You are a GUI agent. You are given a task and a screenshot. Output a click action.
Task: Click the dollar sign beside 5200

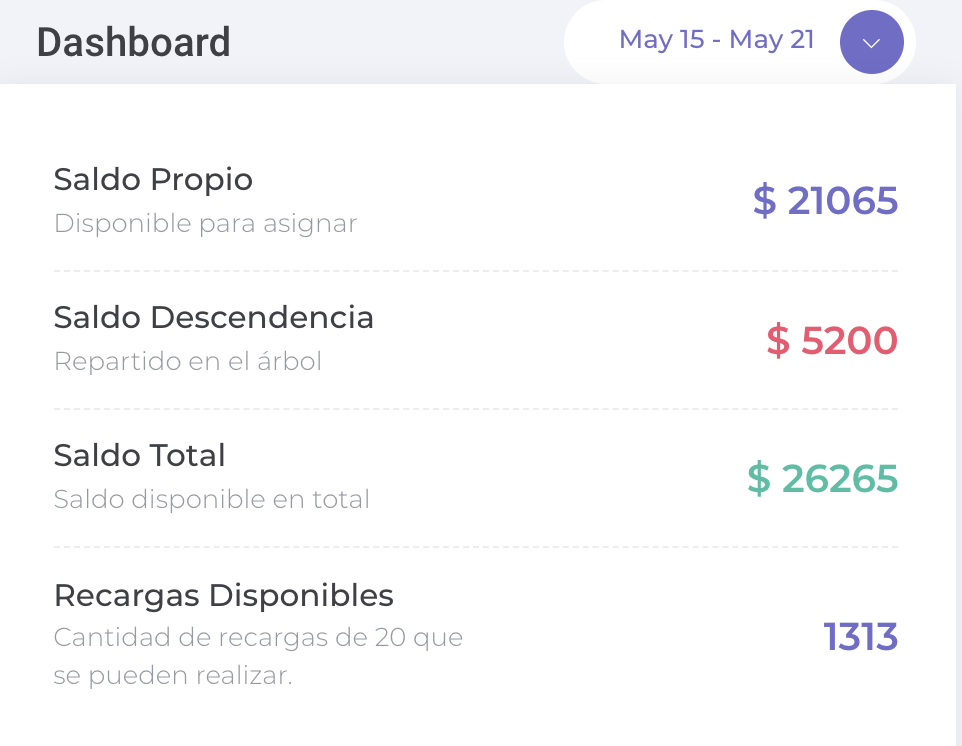pos(778,340)
